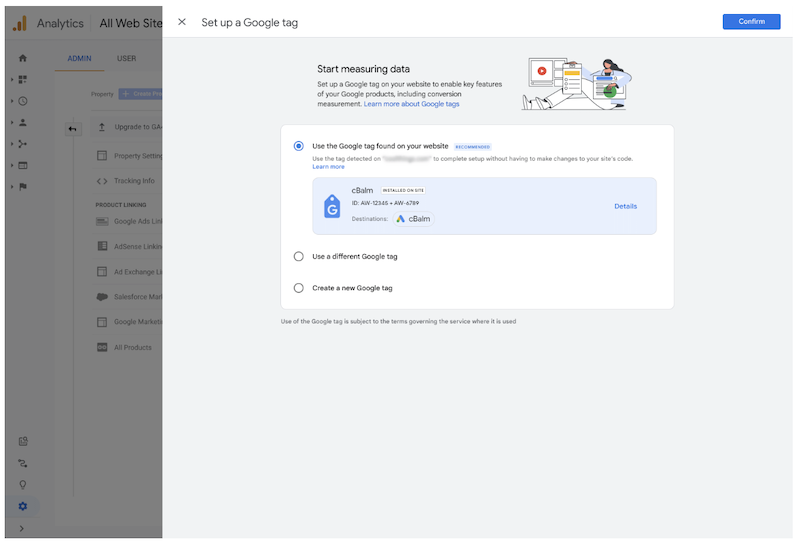800x545 pixels.
Task: Expand Audience section arrow
Action: (12, 122)
